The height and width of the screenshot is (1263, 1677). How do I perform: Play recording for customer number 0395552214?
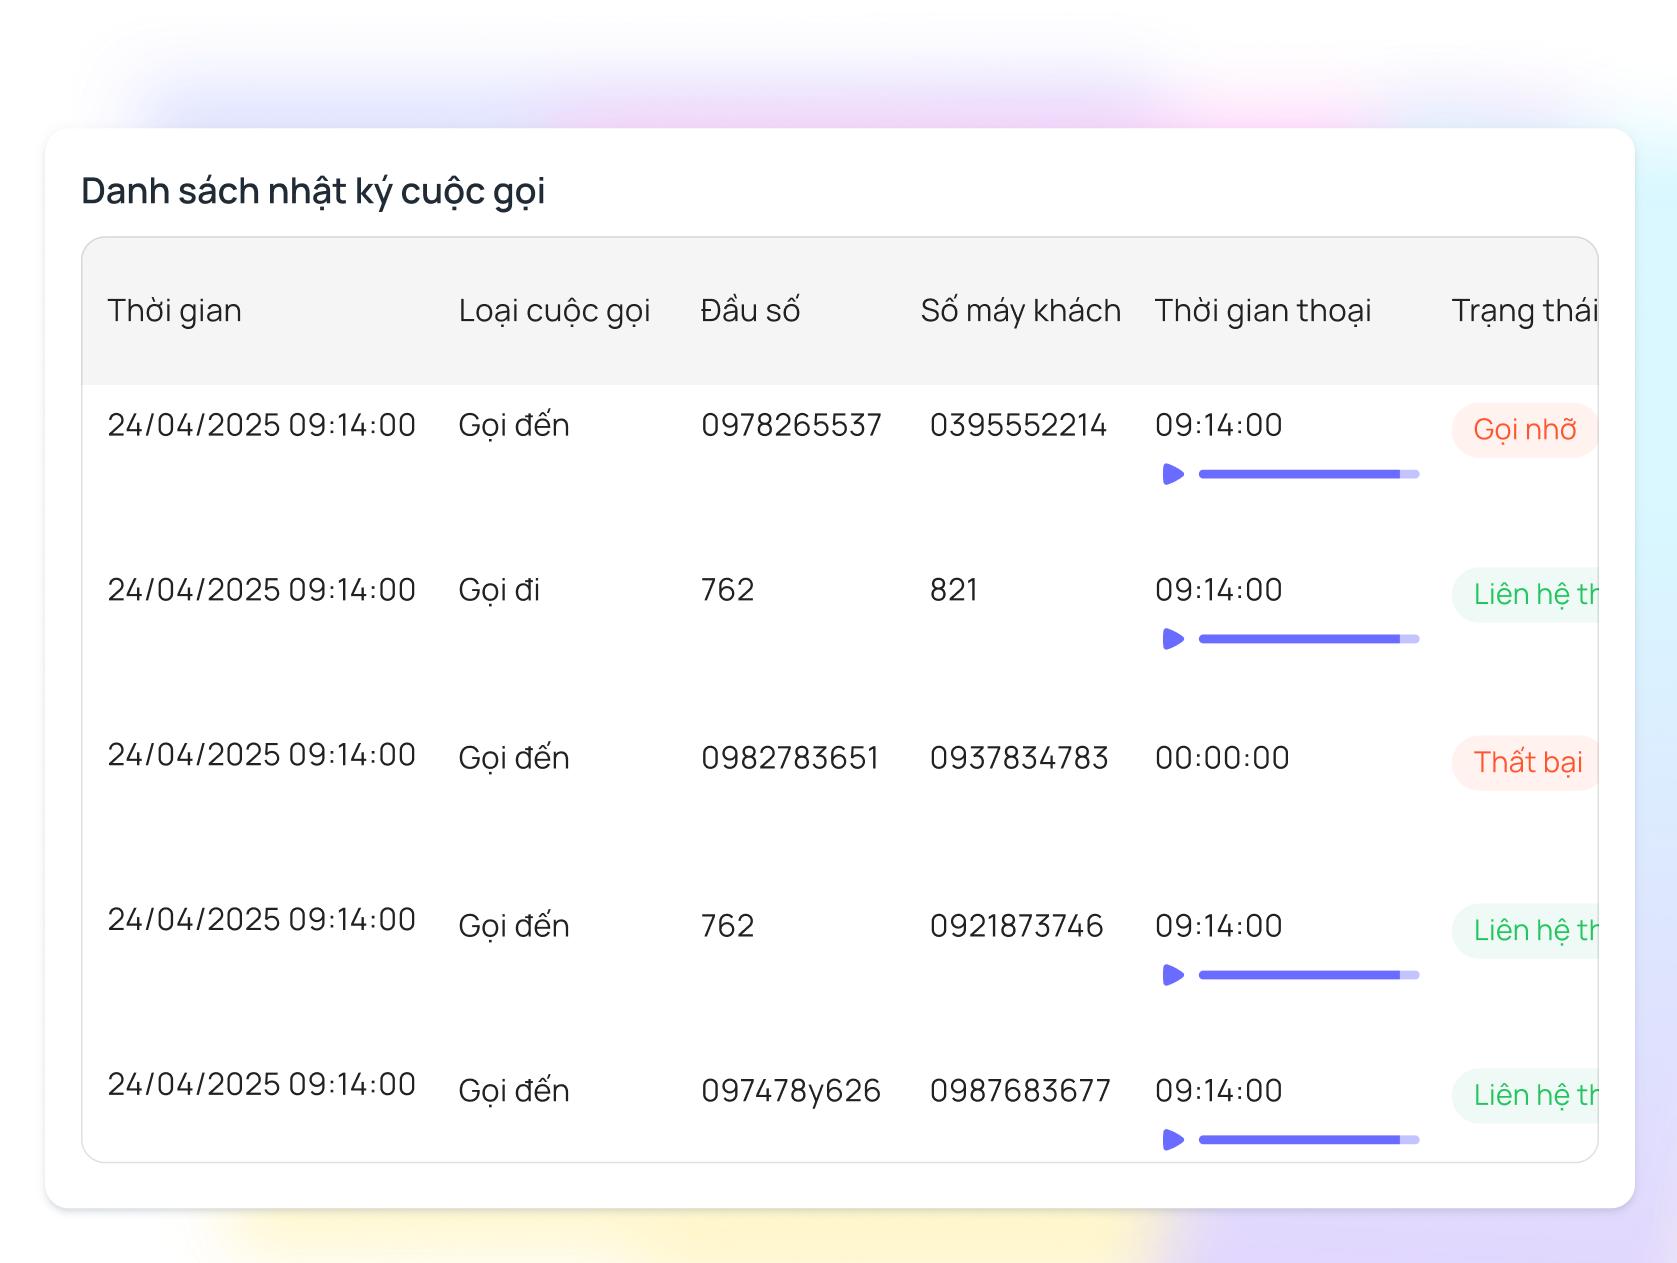[1173, 474]
